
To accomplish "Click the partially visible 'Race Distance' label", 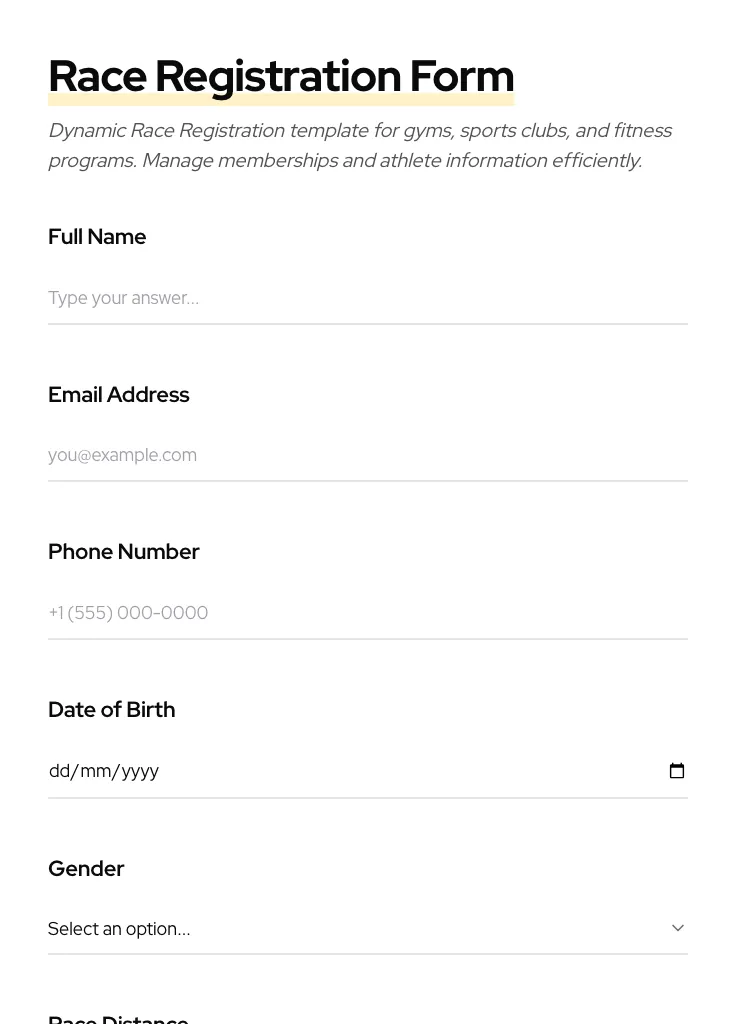I will [118, 1018].
